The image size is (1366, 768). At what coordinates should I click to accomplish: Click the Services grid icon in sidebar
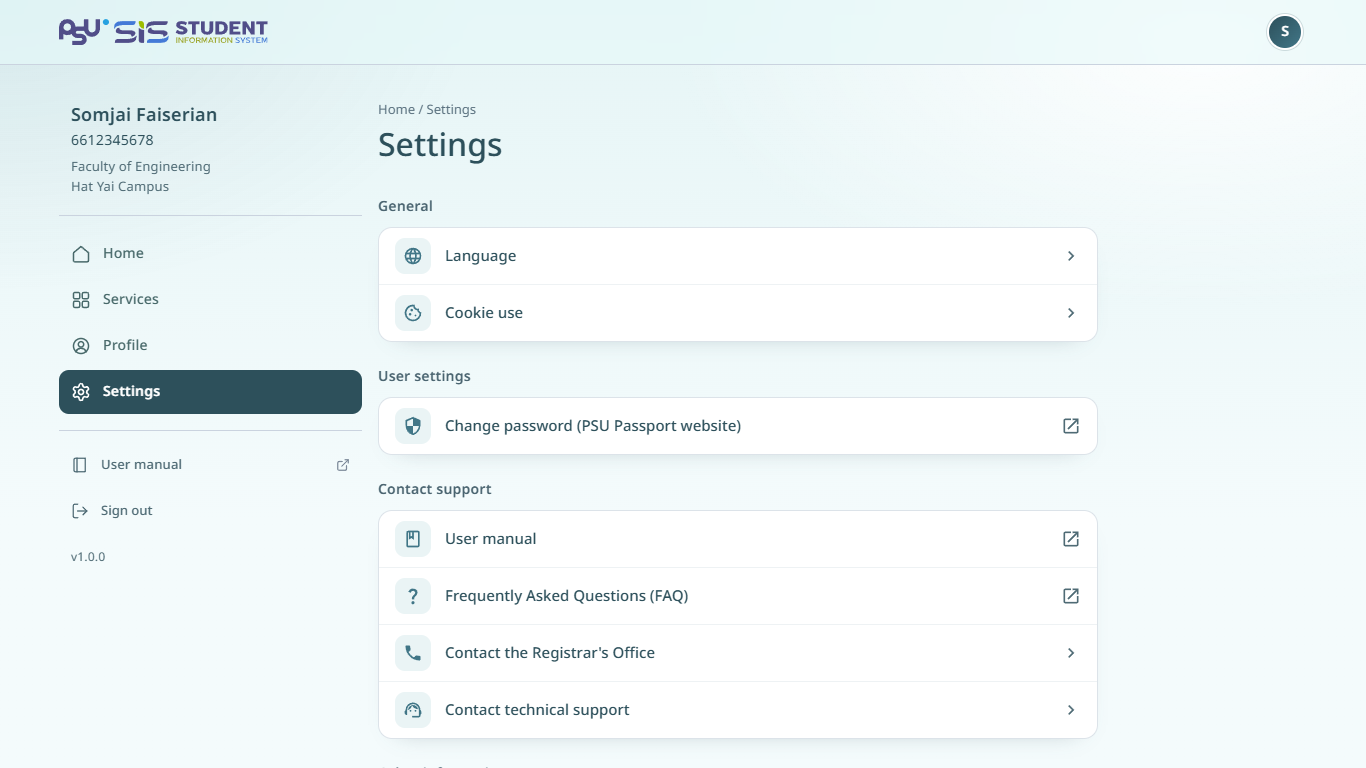81,300
